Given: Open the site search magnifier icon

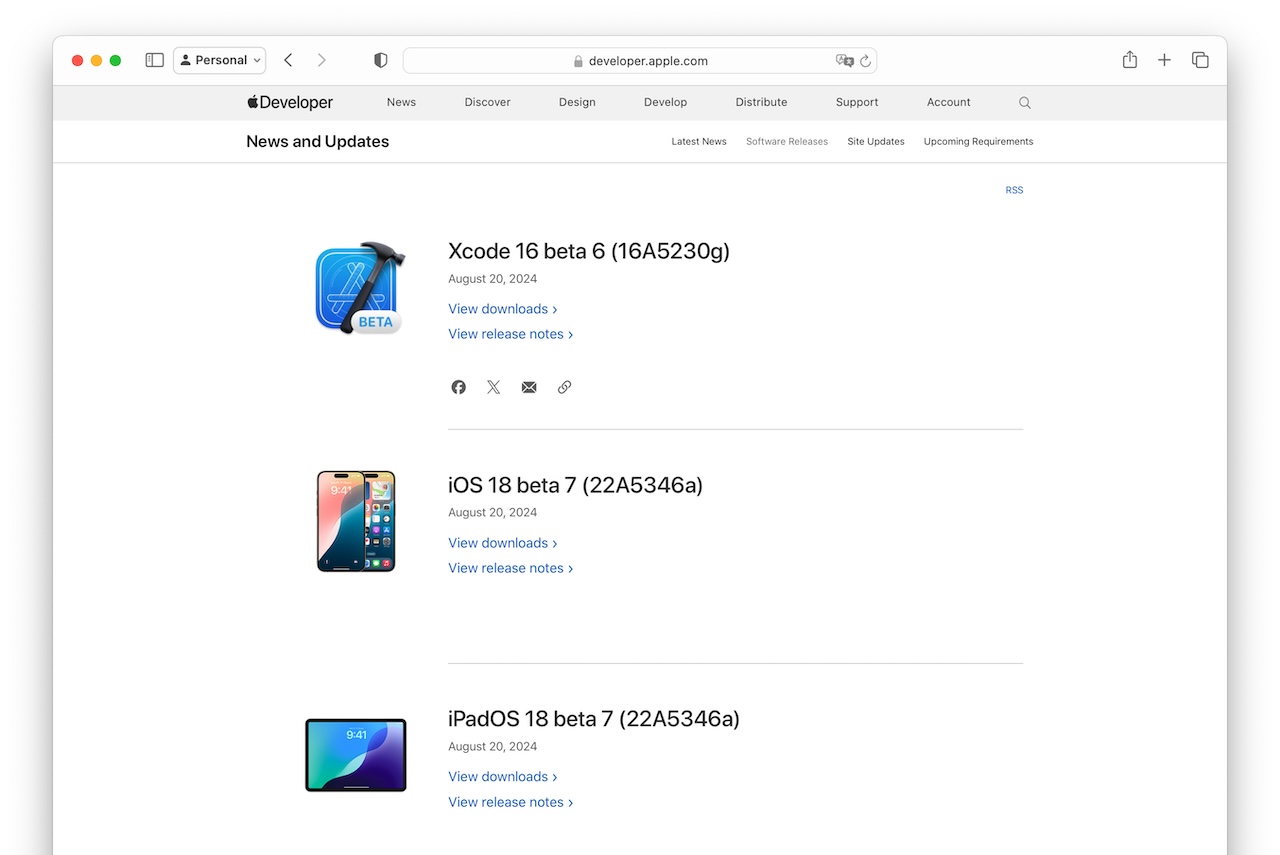Looking at the screenshot, I should pyautogui.click(x=1025, y=102).
